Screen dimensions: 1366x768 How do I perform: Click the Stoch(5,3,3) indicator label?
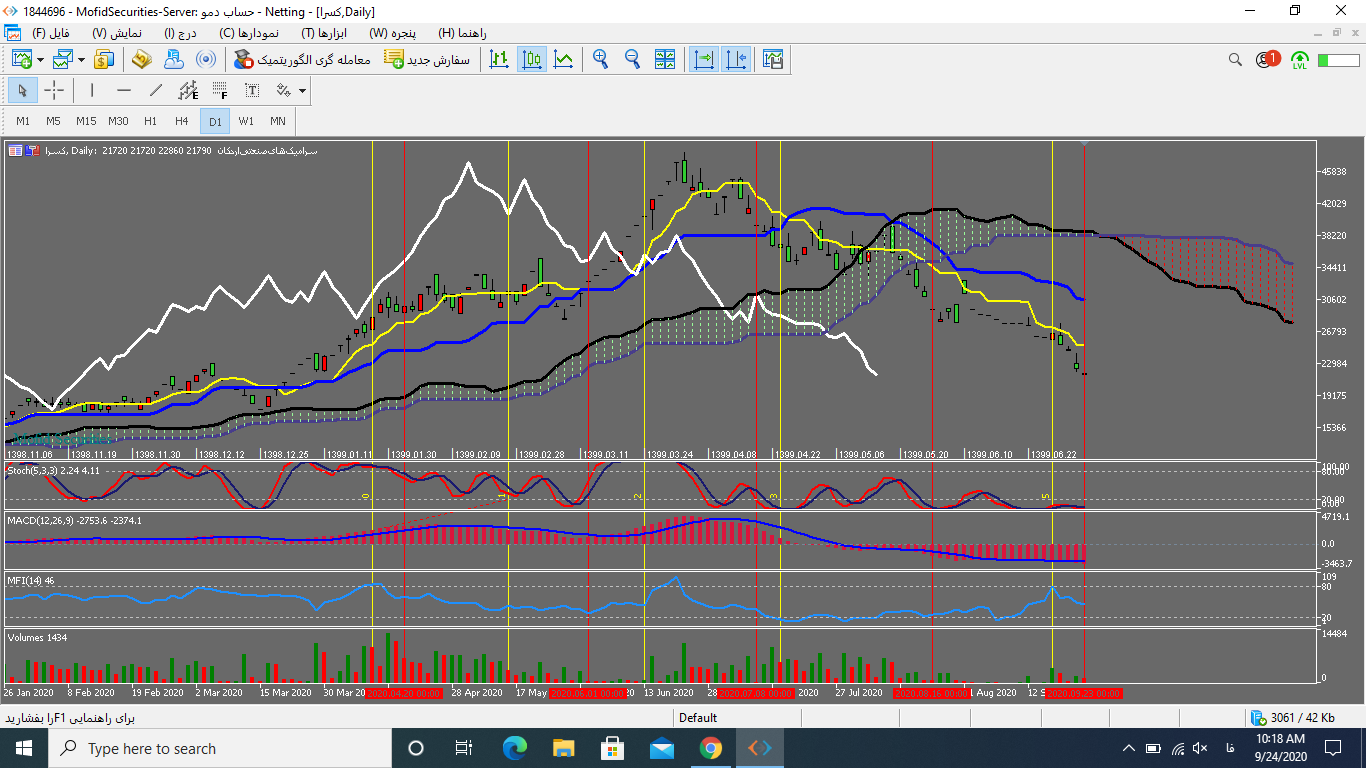53,469
